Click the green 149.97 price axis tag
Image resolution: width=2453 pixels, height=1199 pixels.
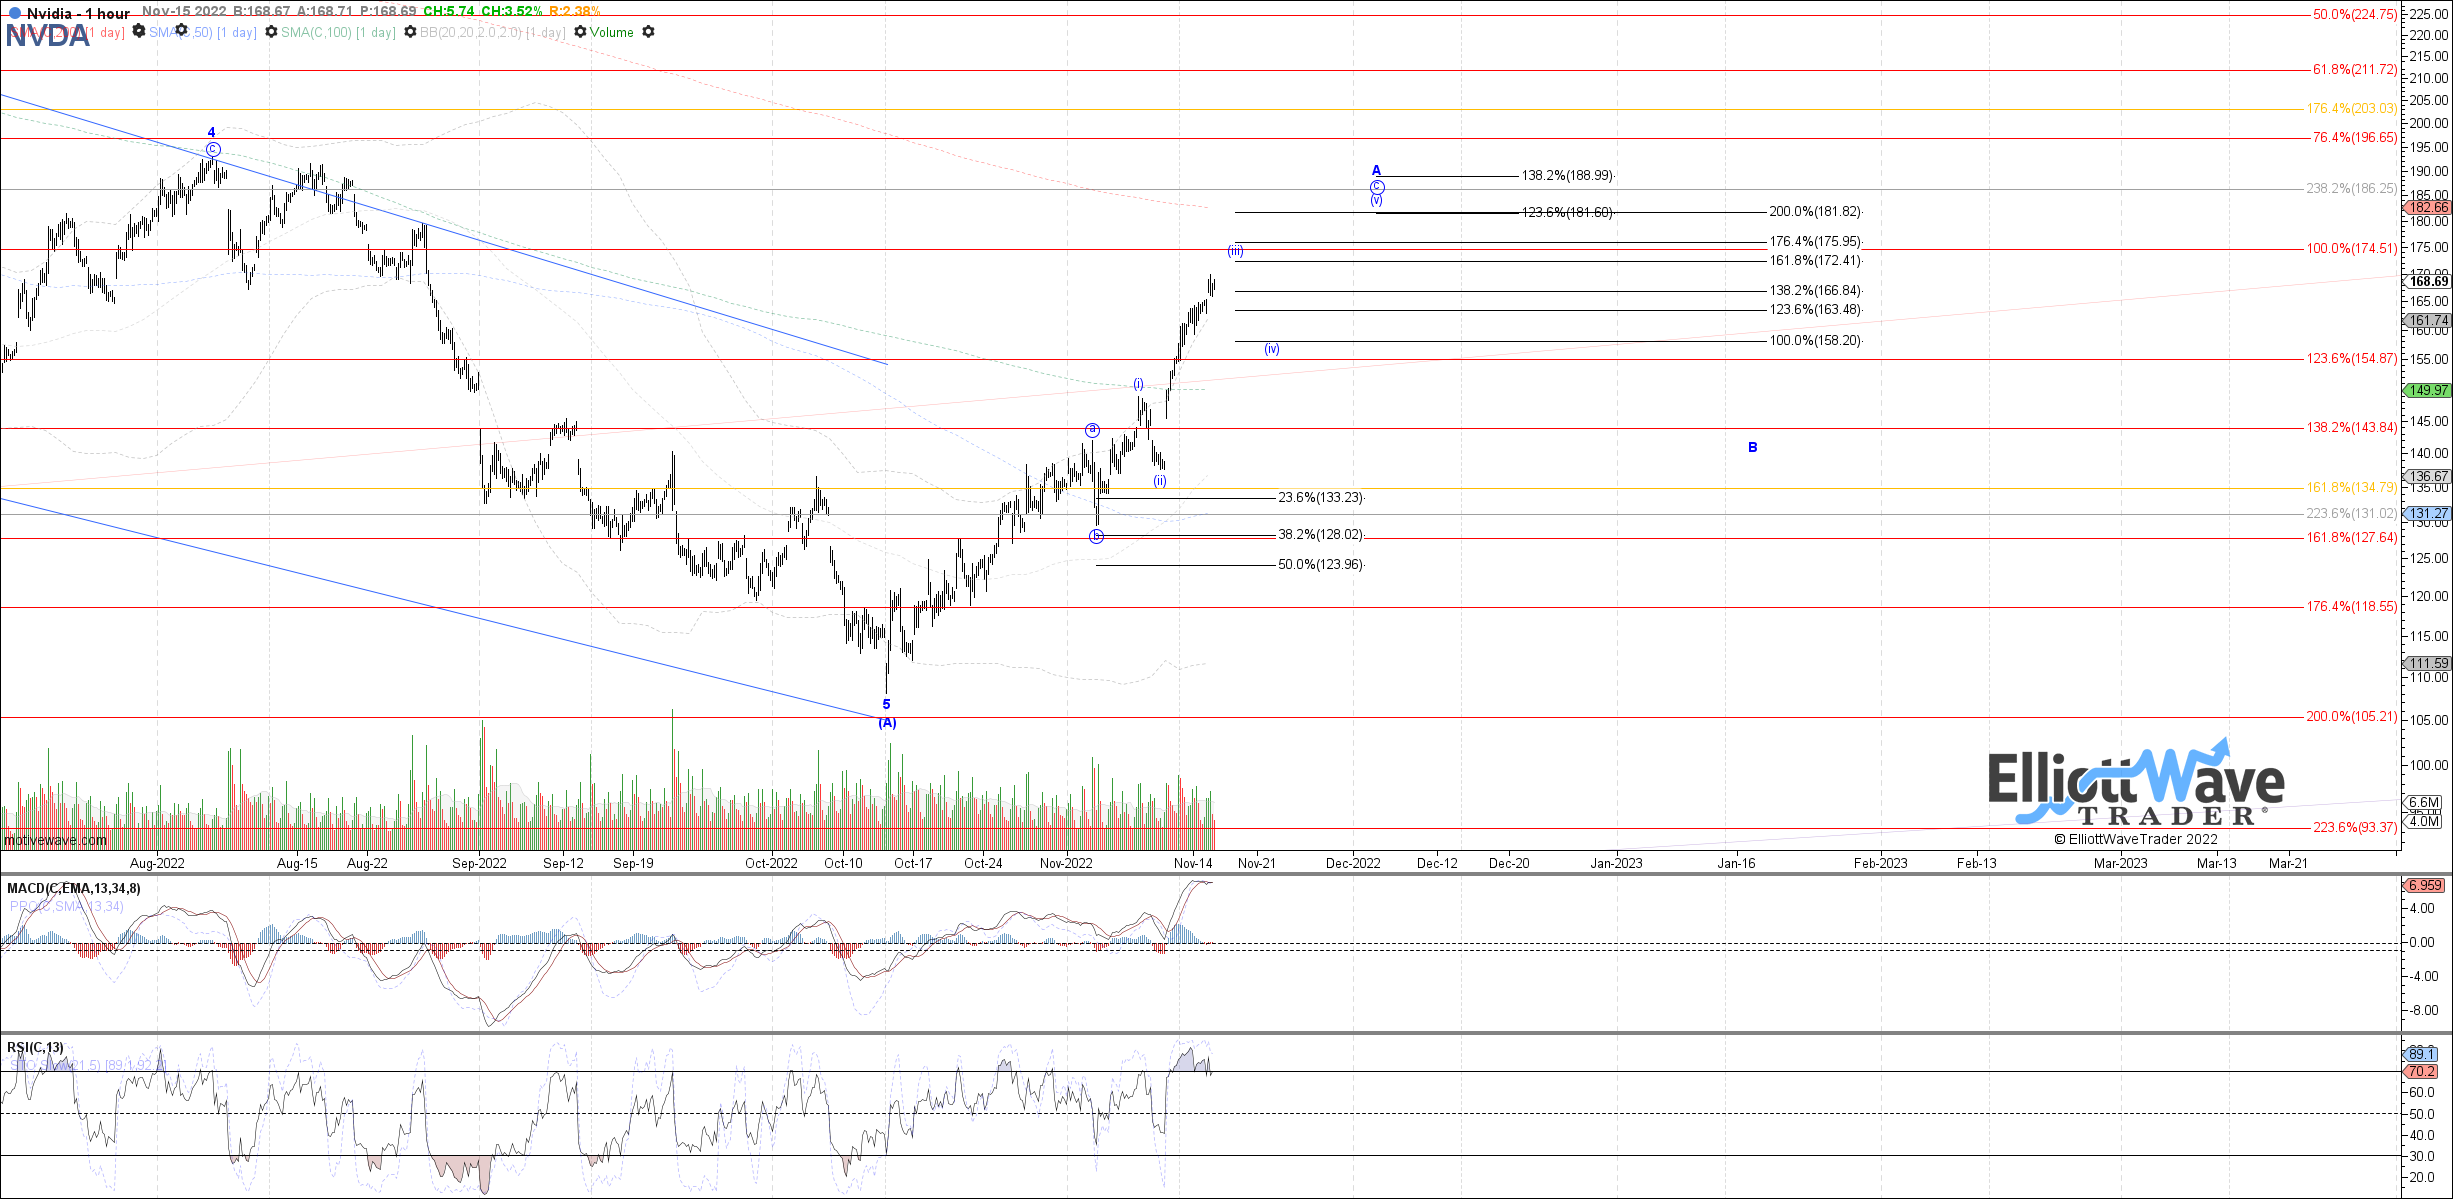tap(2428, 390)
